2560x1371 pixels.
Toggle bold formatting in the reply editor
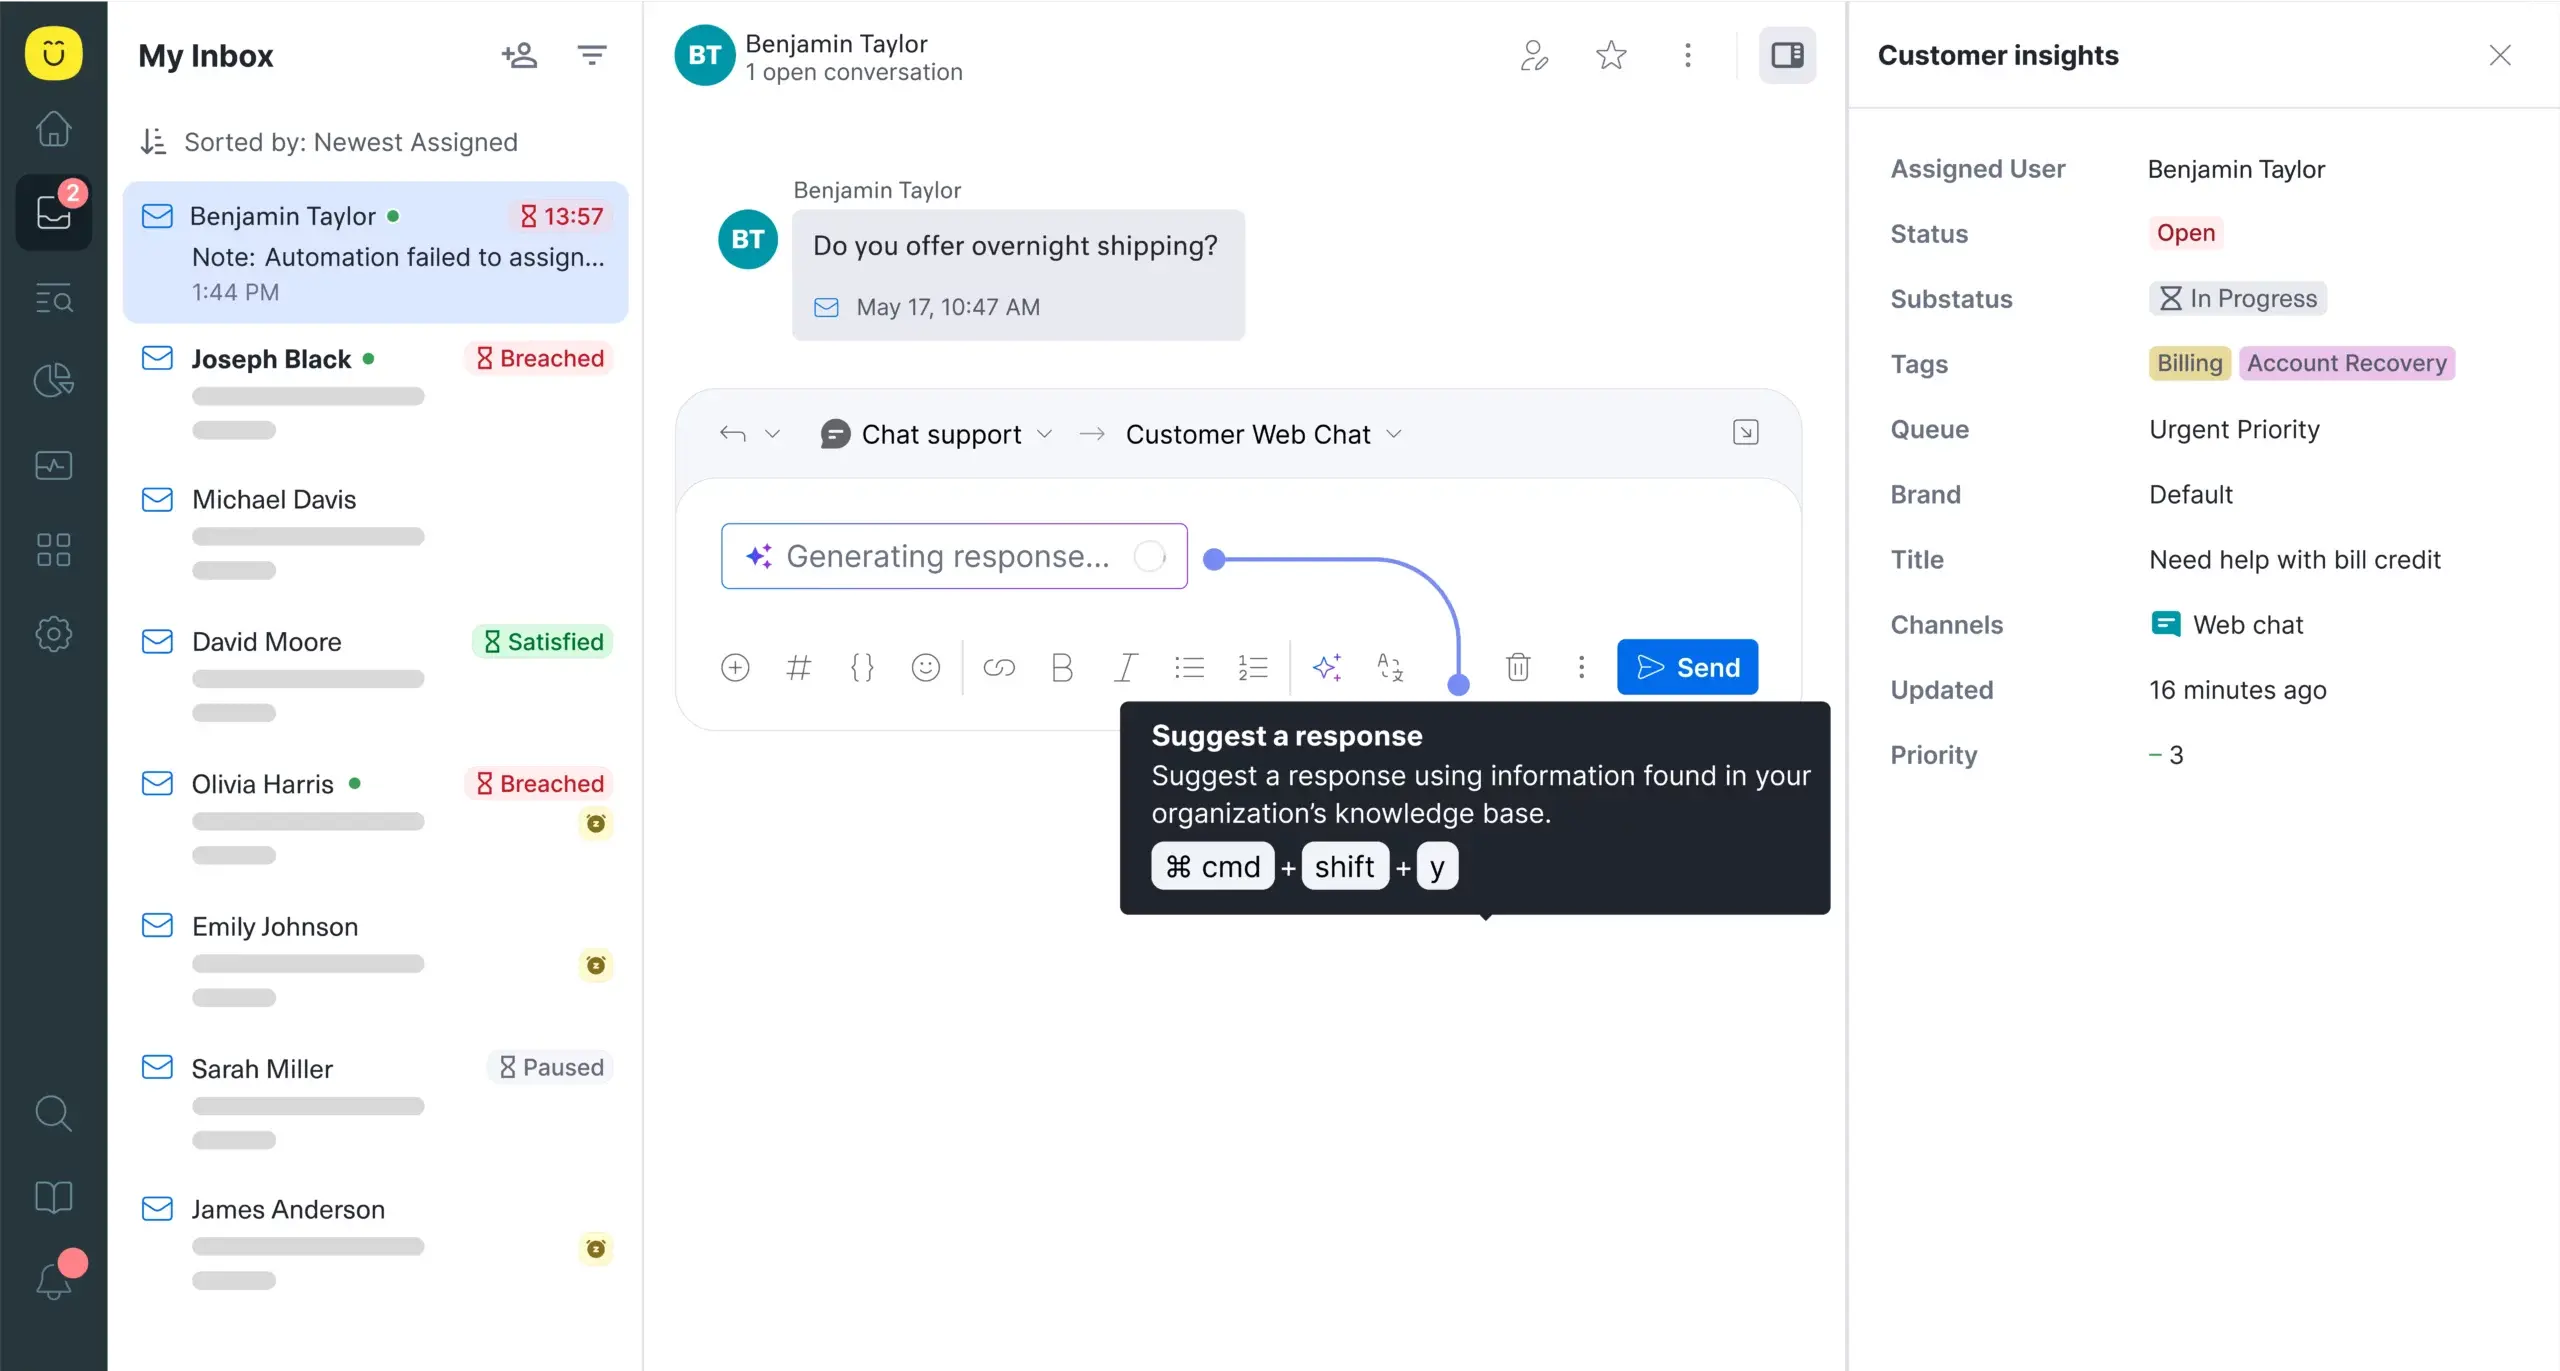[1062, 667]
